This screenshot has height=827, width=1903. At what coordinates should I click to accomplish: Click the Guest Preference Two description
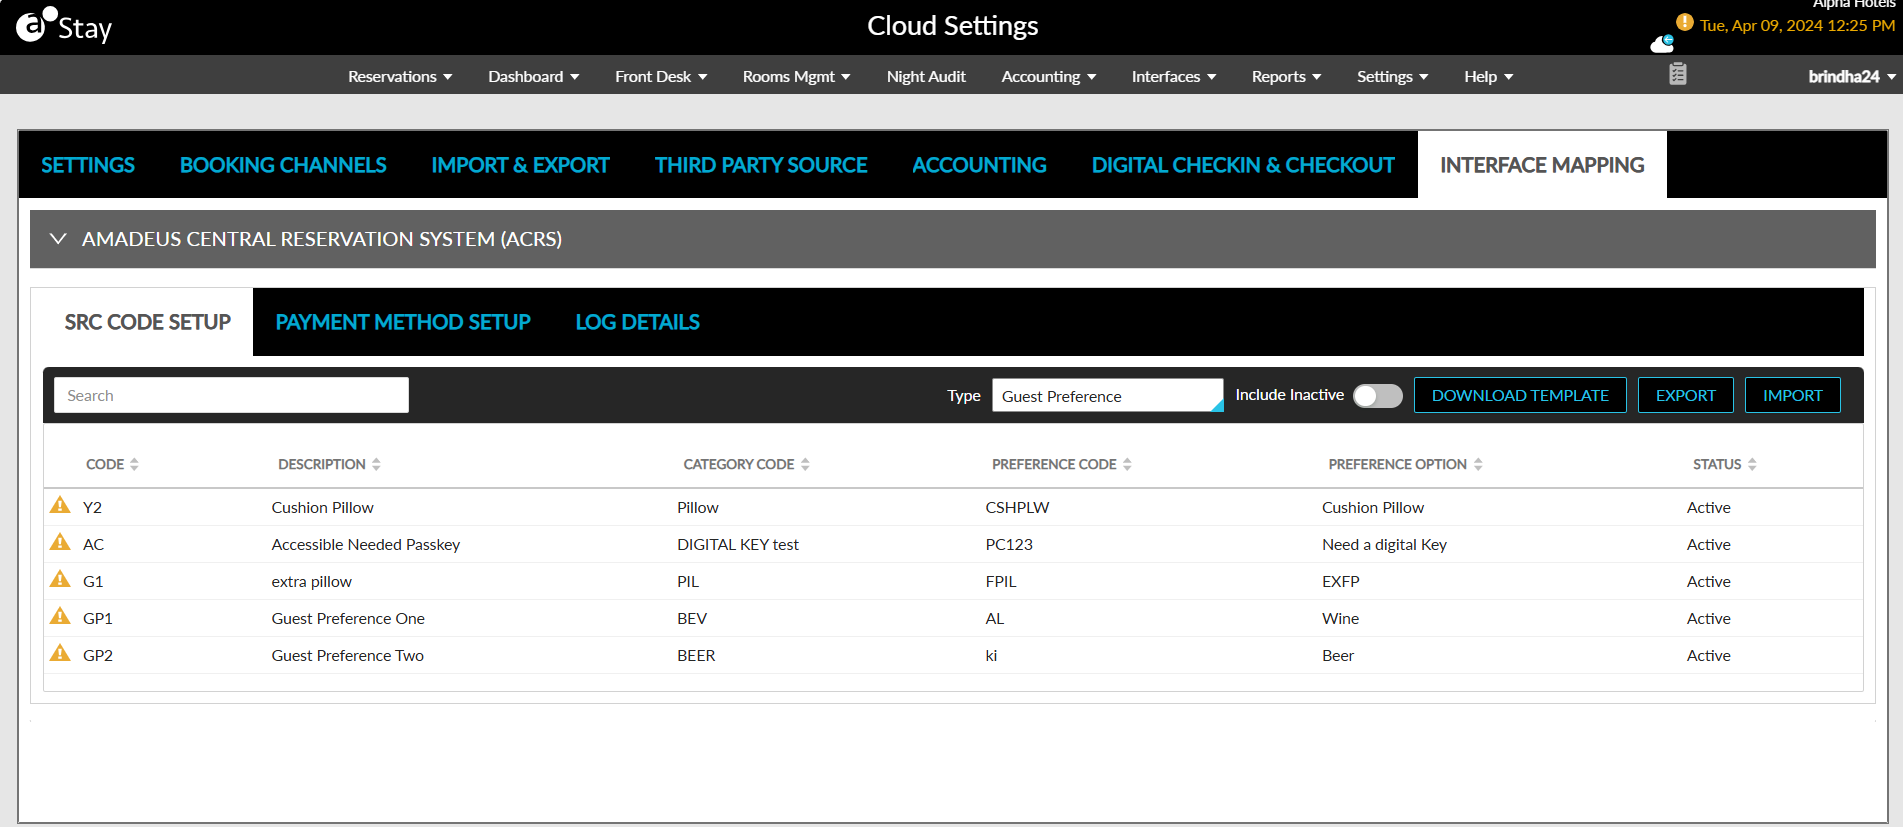[x=348, y=655]
